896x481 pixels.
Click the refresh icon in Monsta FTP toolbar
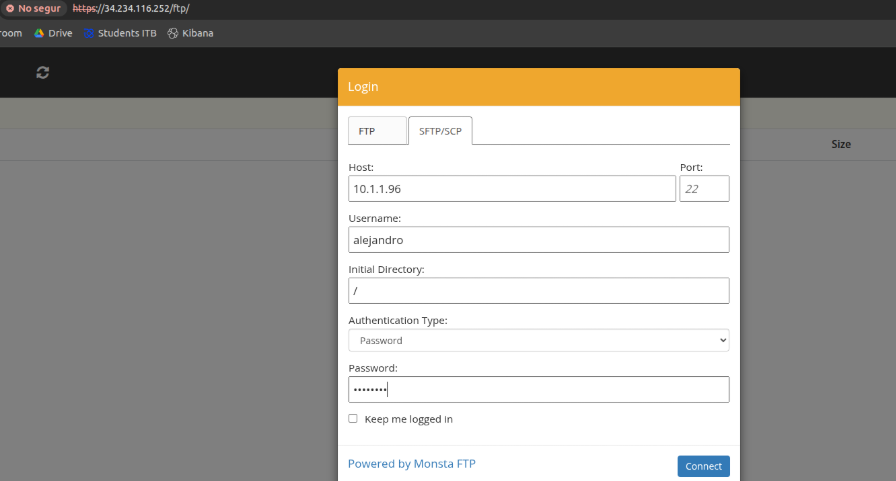click(x=42, y=72)
